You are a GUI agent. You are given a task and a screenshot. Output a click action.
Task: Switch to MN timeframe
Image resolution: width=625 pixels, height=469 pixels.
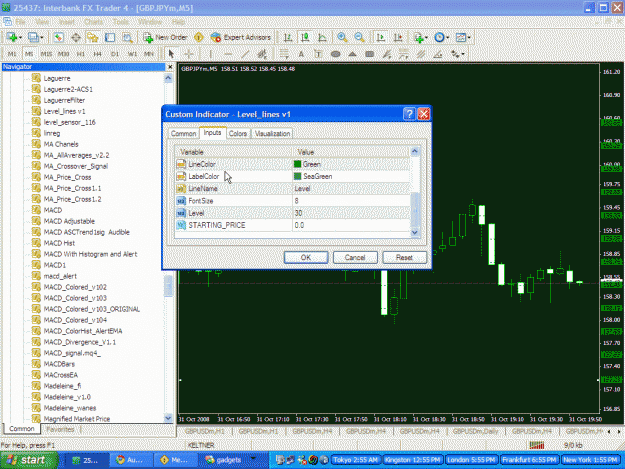point(149,54)
